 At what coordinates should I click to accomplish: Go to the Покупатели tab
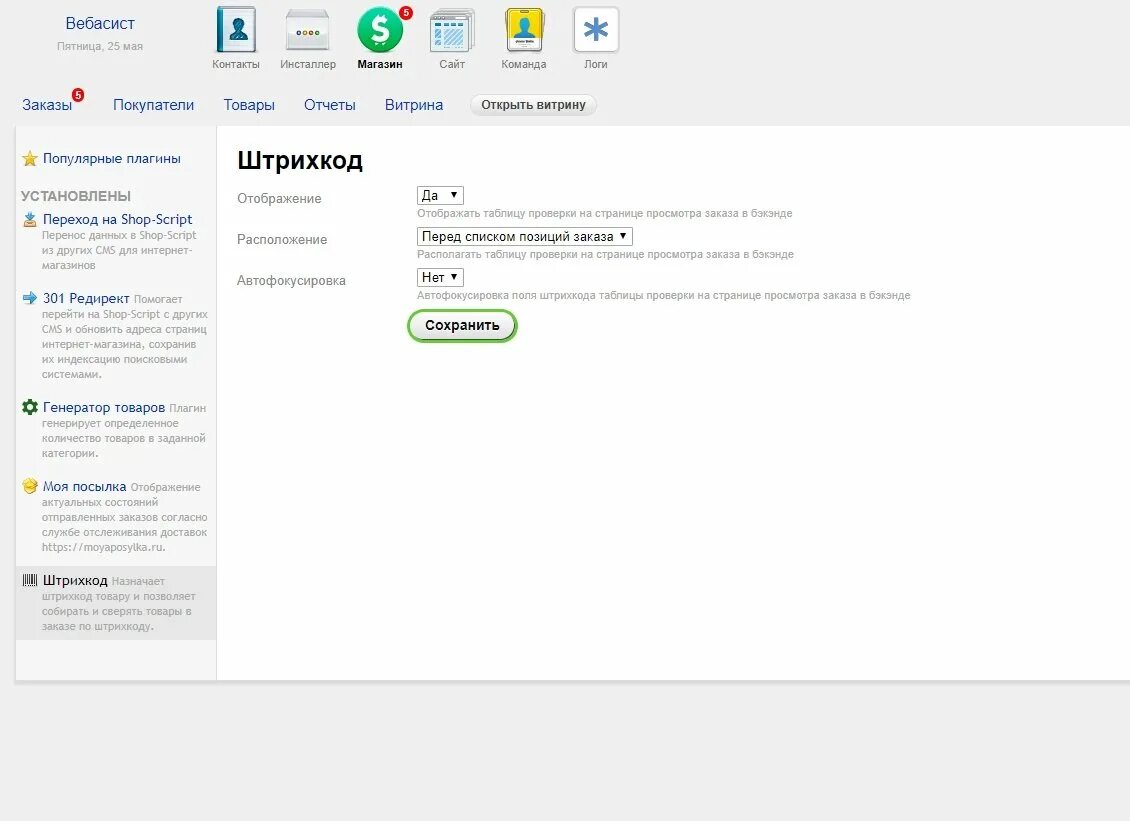154,105
